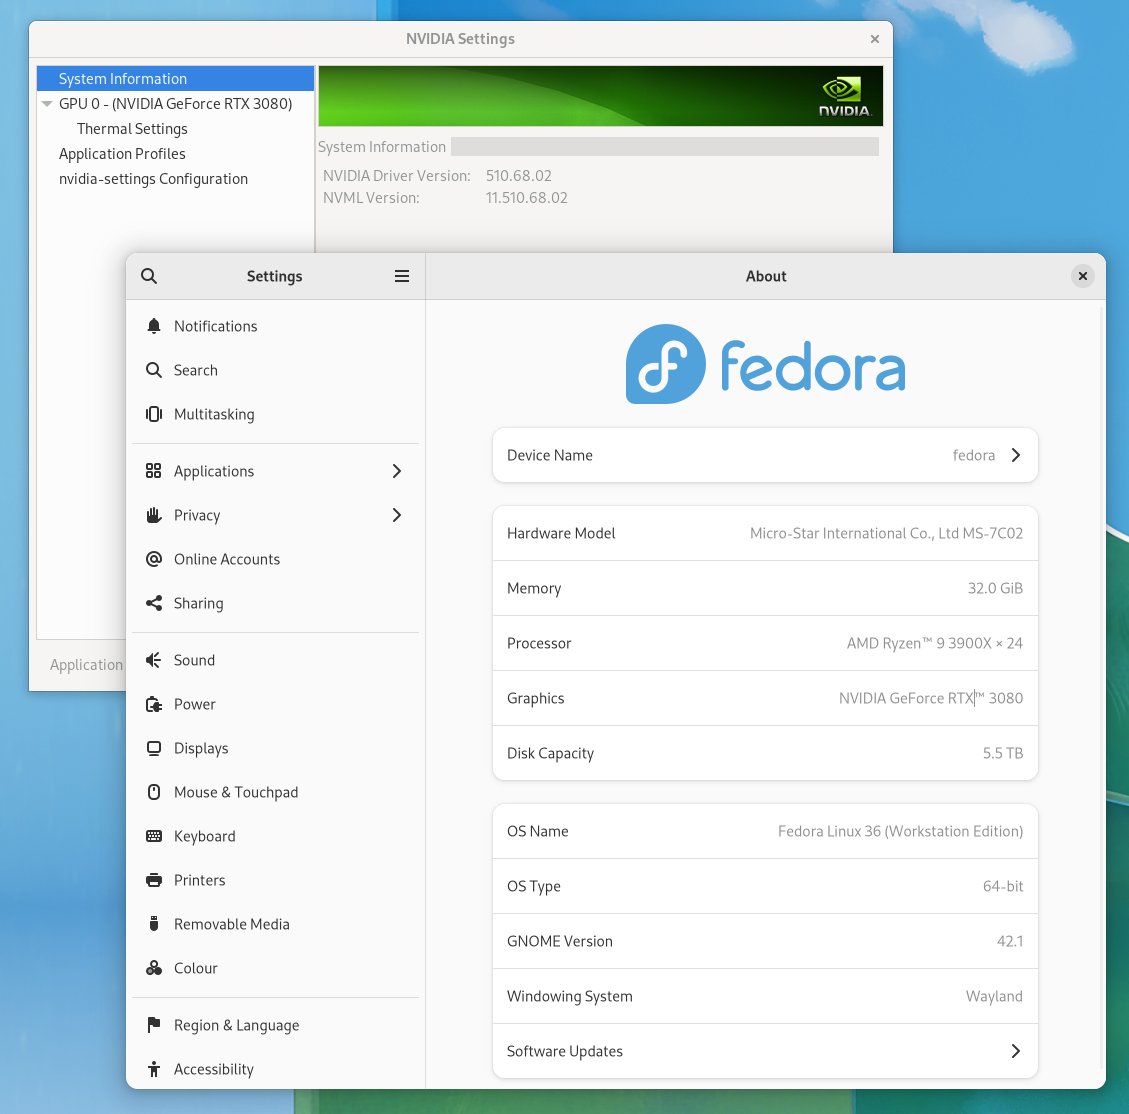
Task: Select GPU 0 NVIDIA GeForce RTX 3080 row
Action: point(175,104)
